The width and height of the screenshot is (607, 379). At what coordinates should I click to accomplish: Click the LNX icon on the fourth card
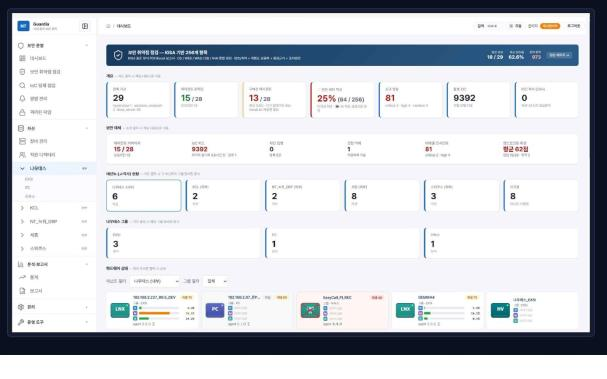(405, 310)
